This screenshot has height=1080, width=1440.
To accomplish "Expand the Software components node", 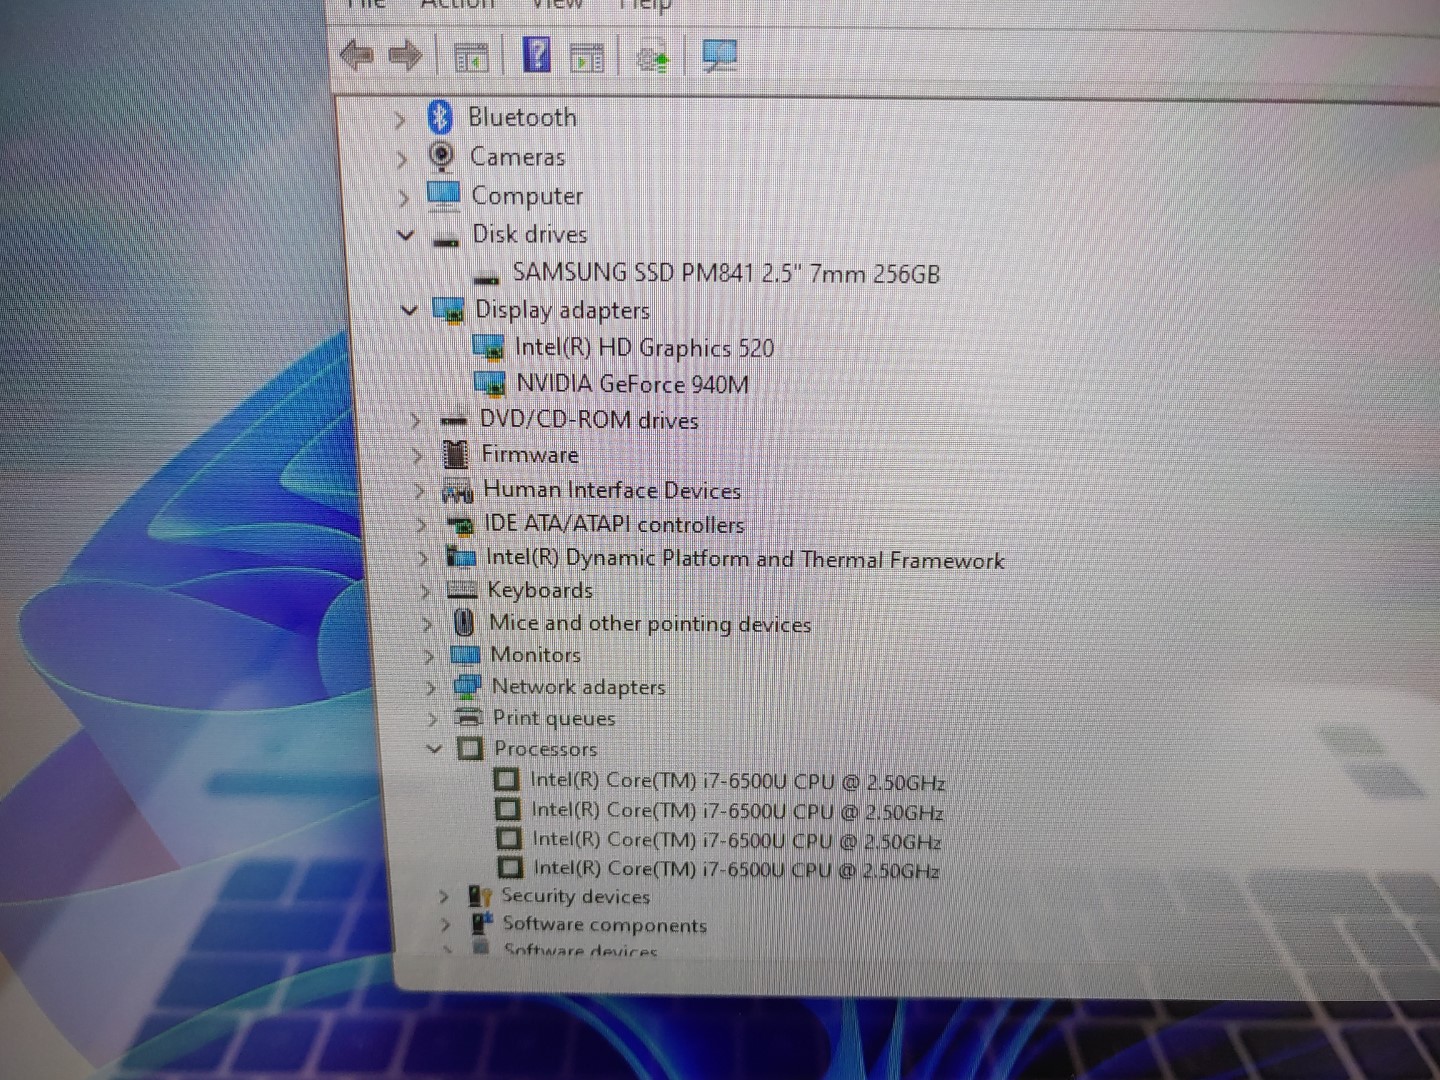I will pyautogui.click(x=445, y=925).
